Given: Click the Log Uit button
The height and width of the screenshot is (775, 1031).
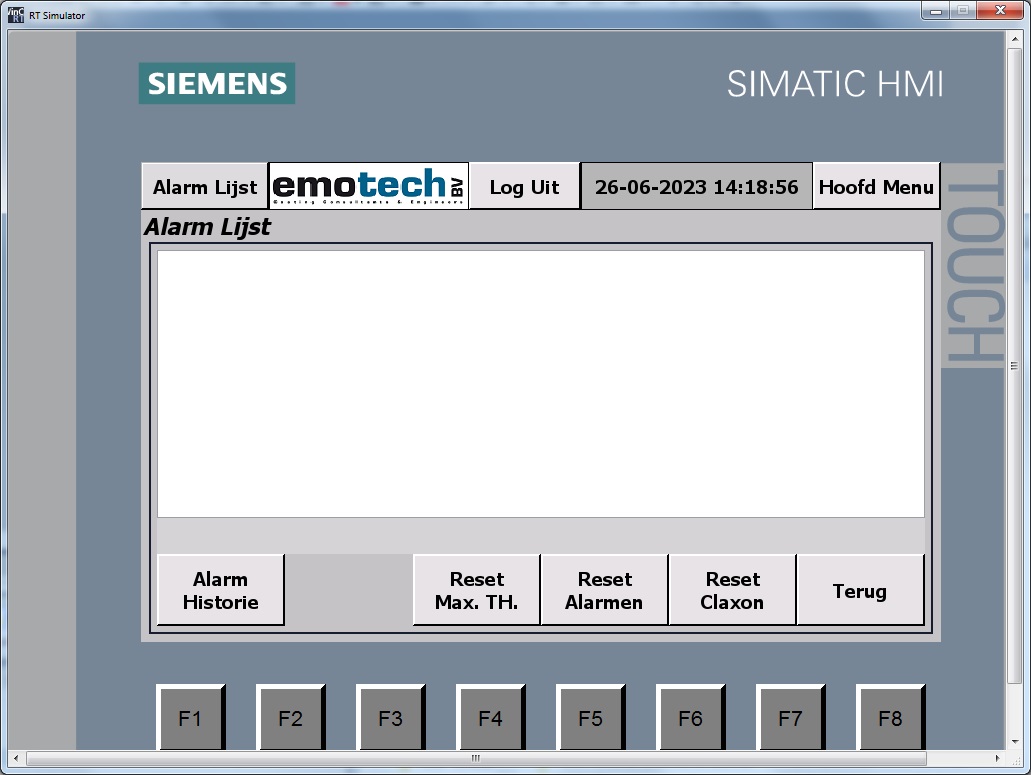Looking at the screenshot, I should (524, 187).
